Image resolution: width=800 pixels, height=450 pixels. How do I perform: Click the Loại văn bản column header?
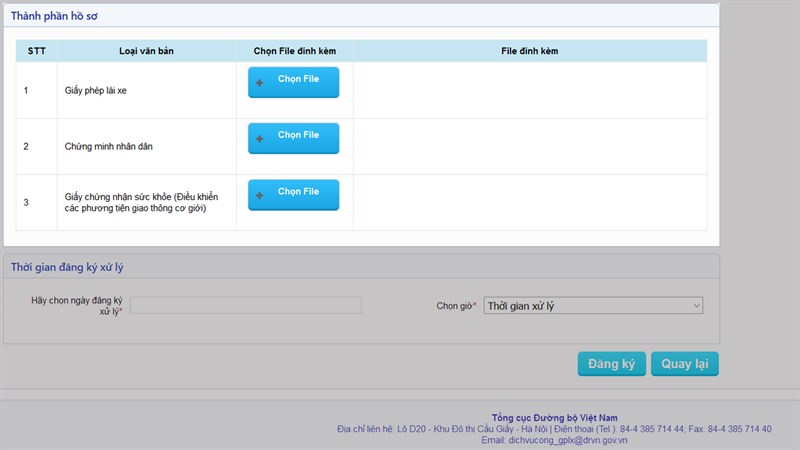[133, 50]
